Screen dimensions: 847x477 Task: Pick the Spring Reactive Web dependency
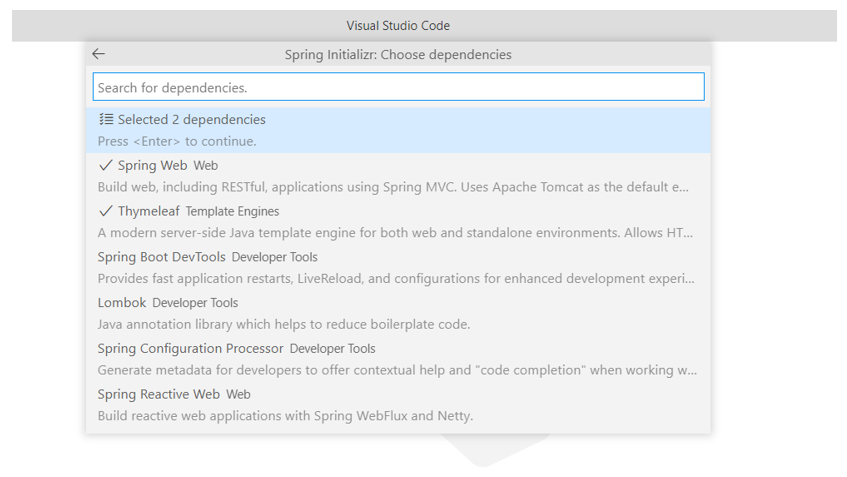coord(398,405)
